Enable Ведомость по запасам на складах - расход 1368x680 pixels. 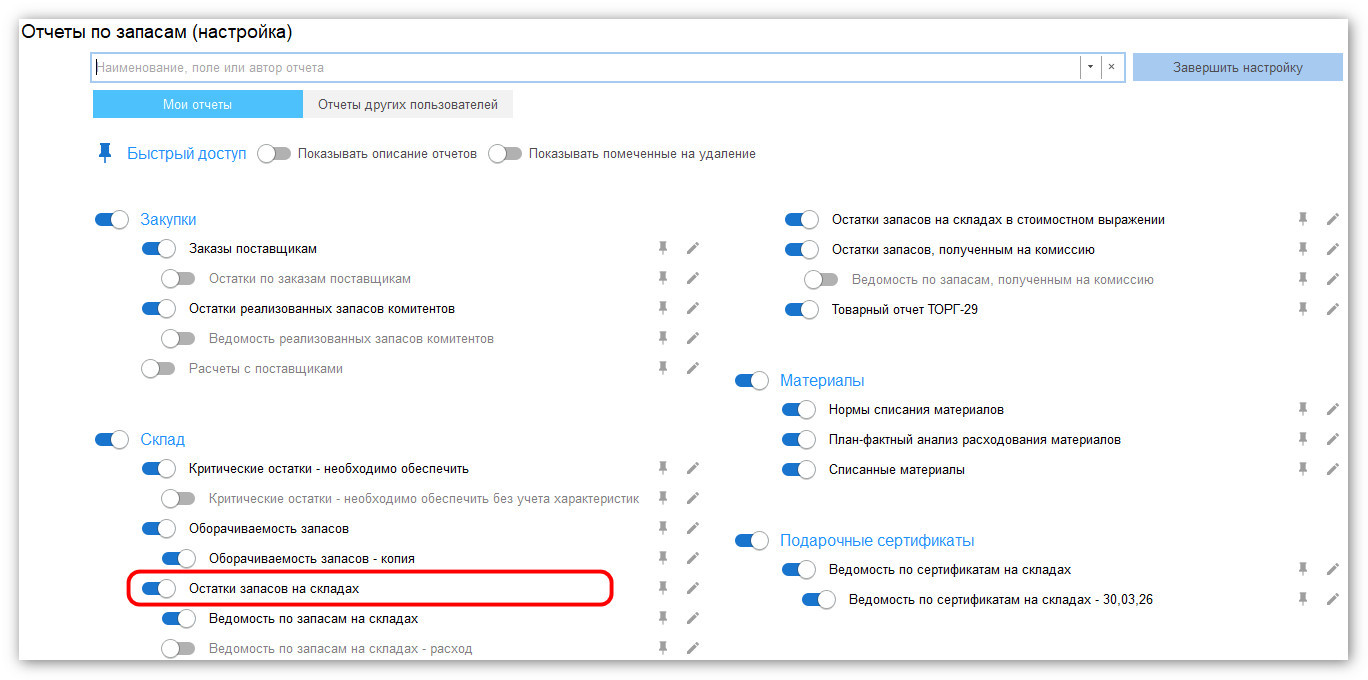point(178,648)
